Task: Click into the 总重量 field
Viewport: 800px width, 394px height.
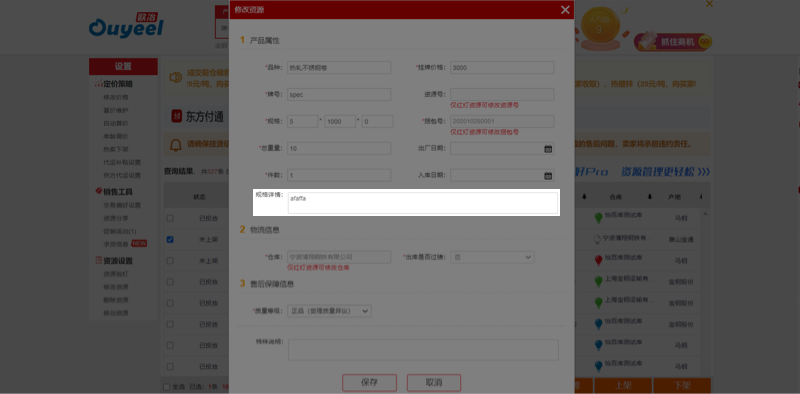Action: point(339,149)
